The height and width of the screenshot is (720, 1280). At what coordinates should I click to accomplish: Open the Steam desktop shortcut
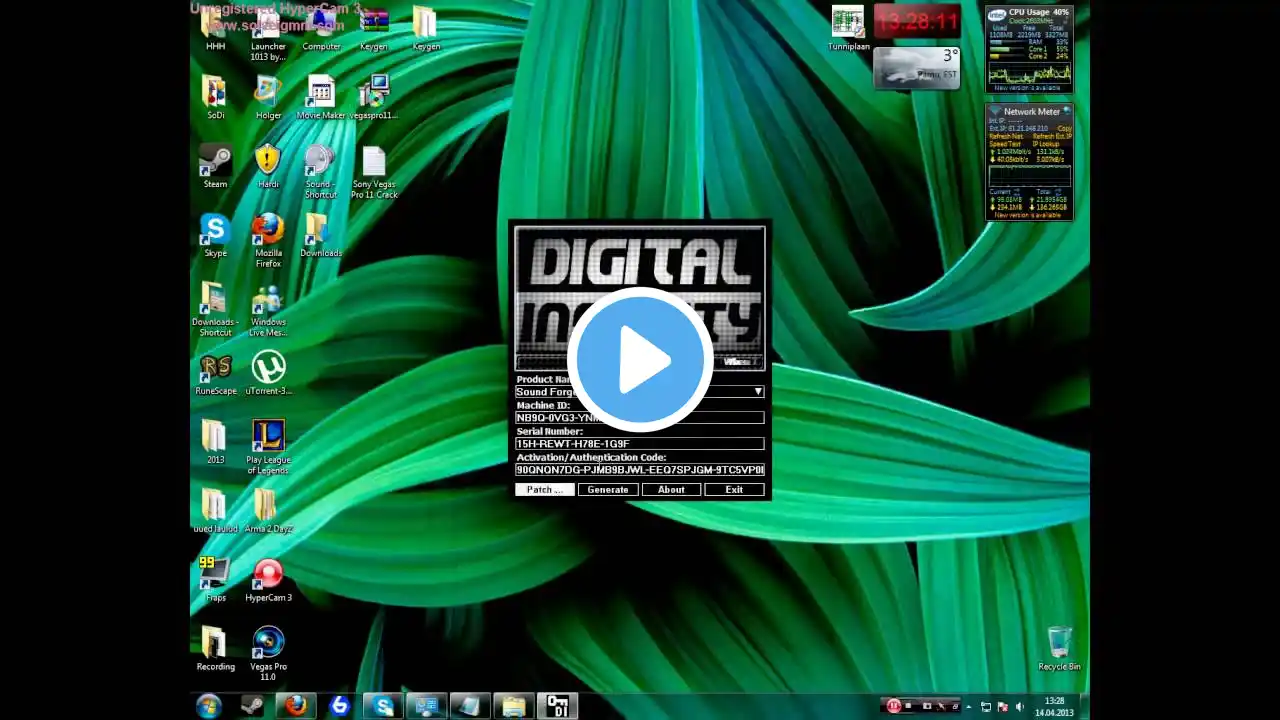click(215, 161)
